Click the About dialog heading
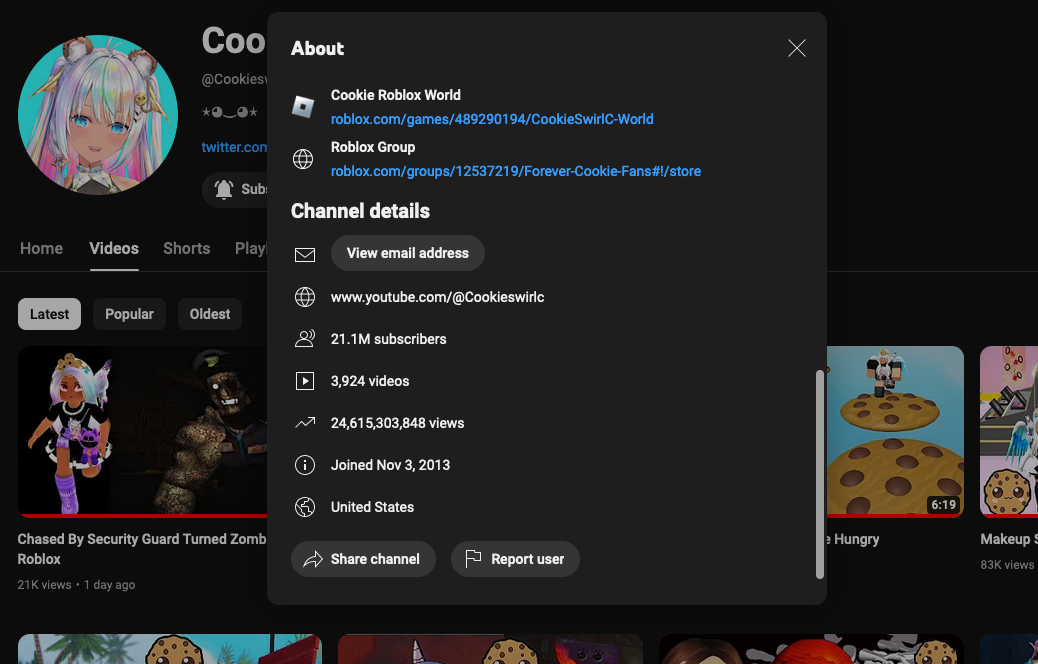The image size is (1038, 664). pos(317,48)
